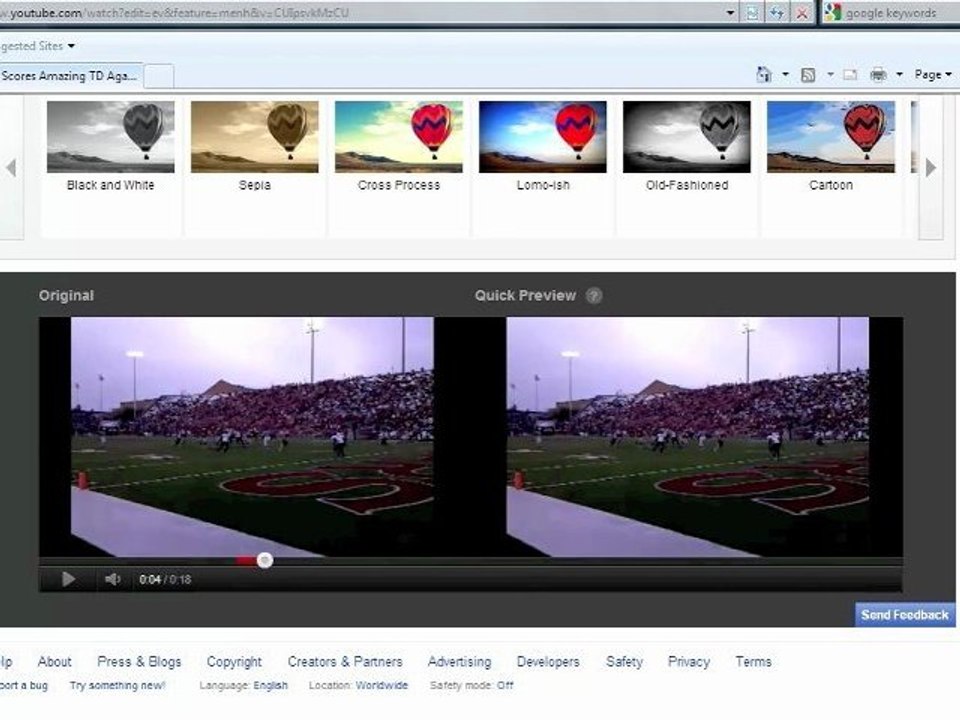Click the 0:04 / 0:18 time display

point(165,579)
